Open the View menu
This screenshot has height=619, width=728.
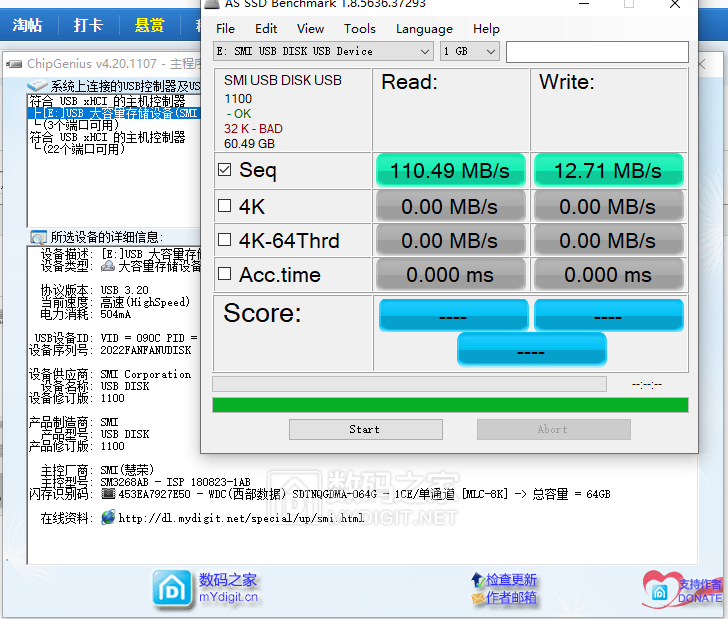tap(310, 29)
